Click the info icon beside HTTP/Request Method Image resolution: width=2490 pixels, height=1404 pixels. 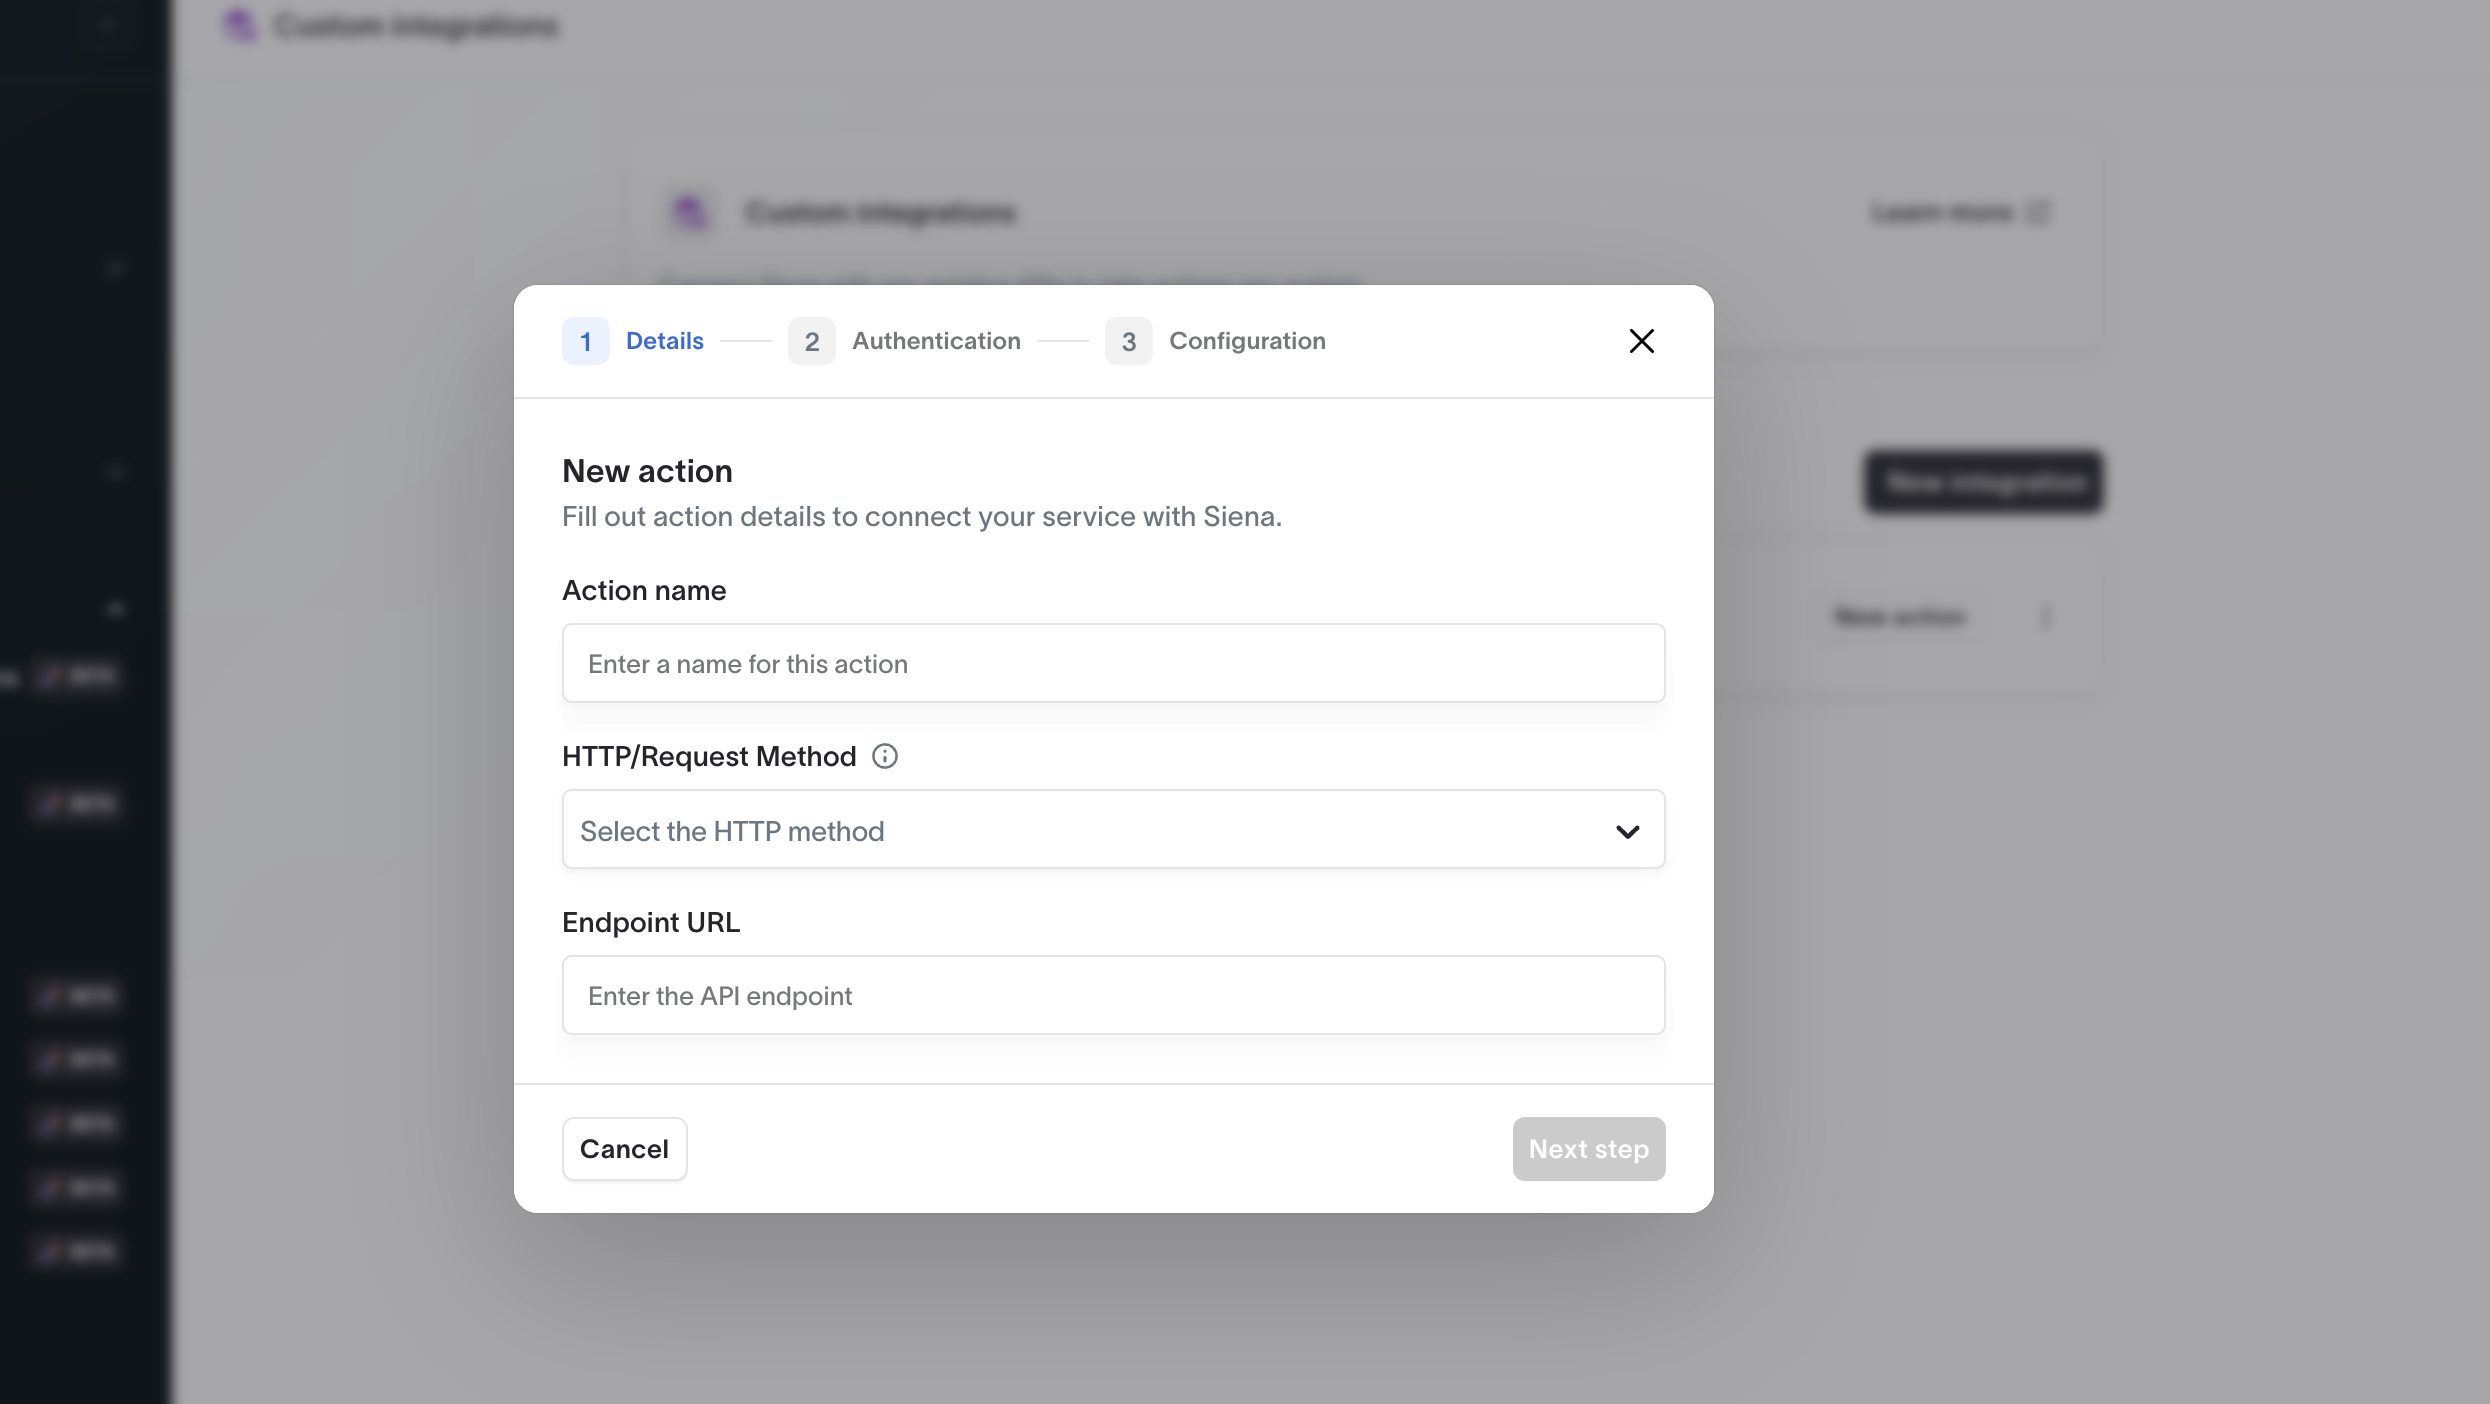885,756
